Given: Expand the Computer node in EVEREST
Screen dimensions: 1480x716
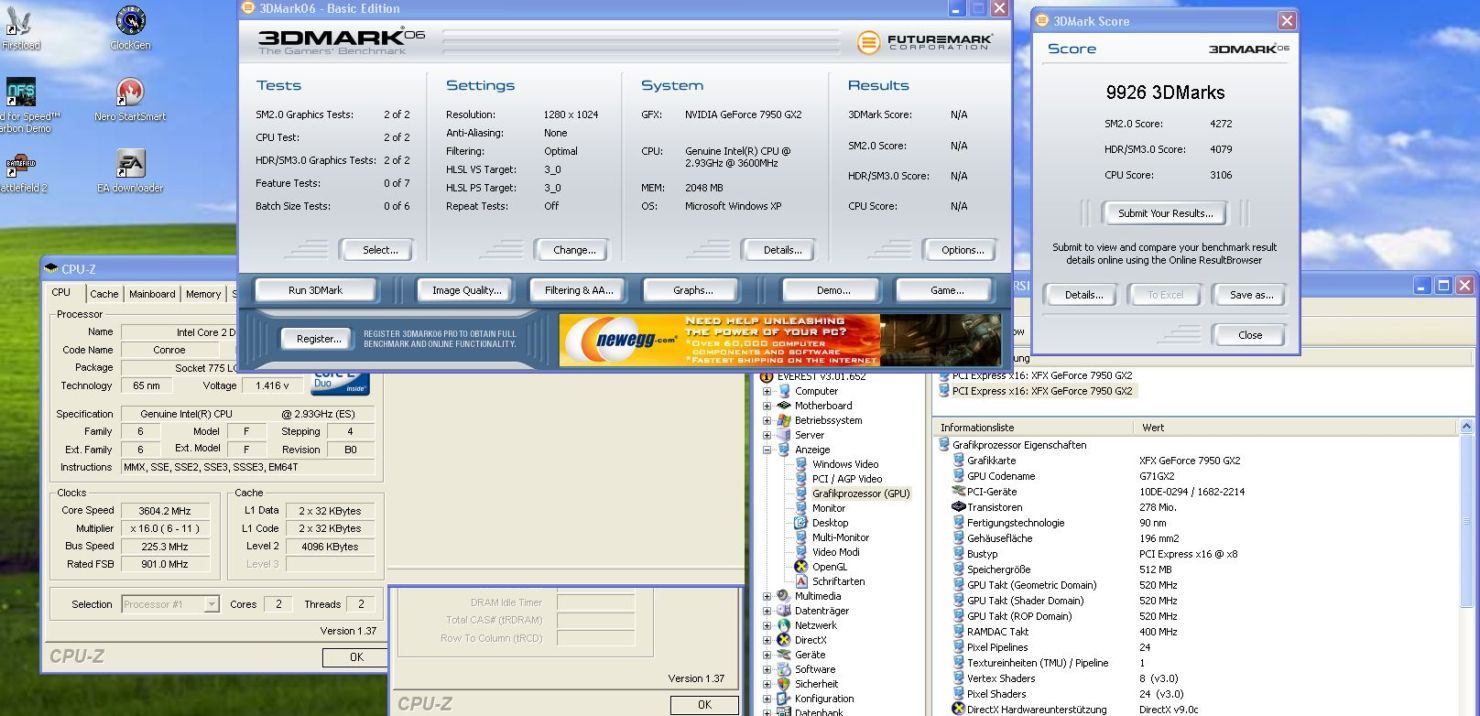Looking at the screenshot, I should click(x=768, y=391).
